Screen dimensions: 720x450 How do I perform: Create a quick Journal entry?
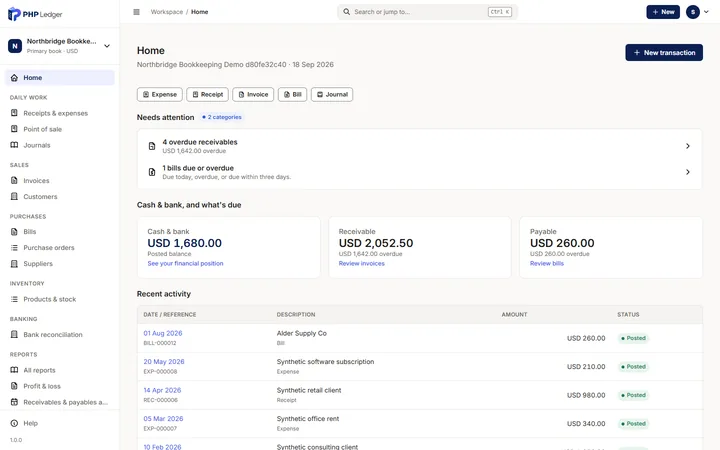click(332, 94)
